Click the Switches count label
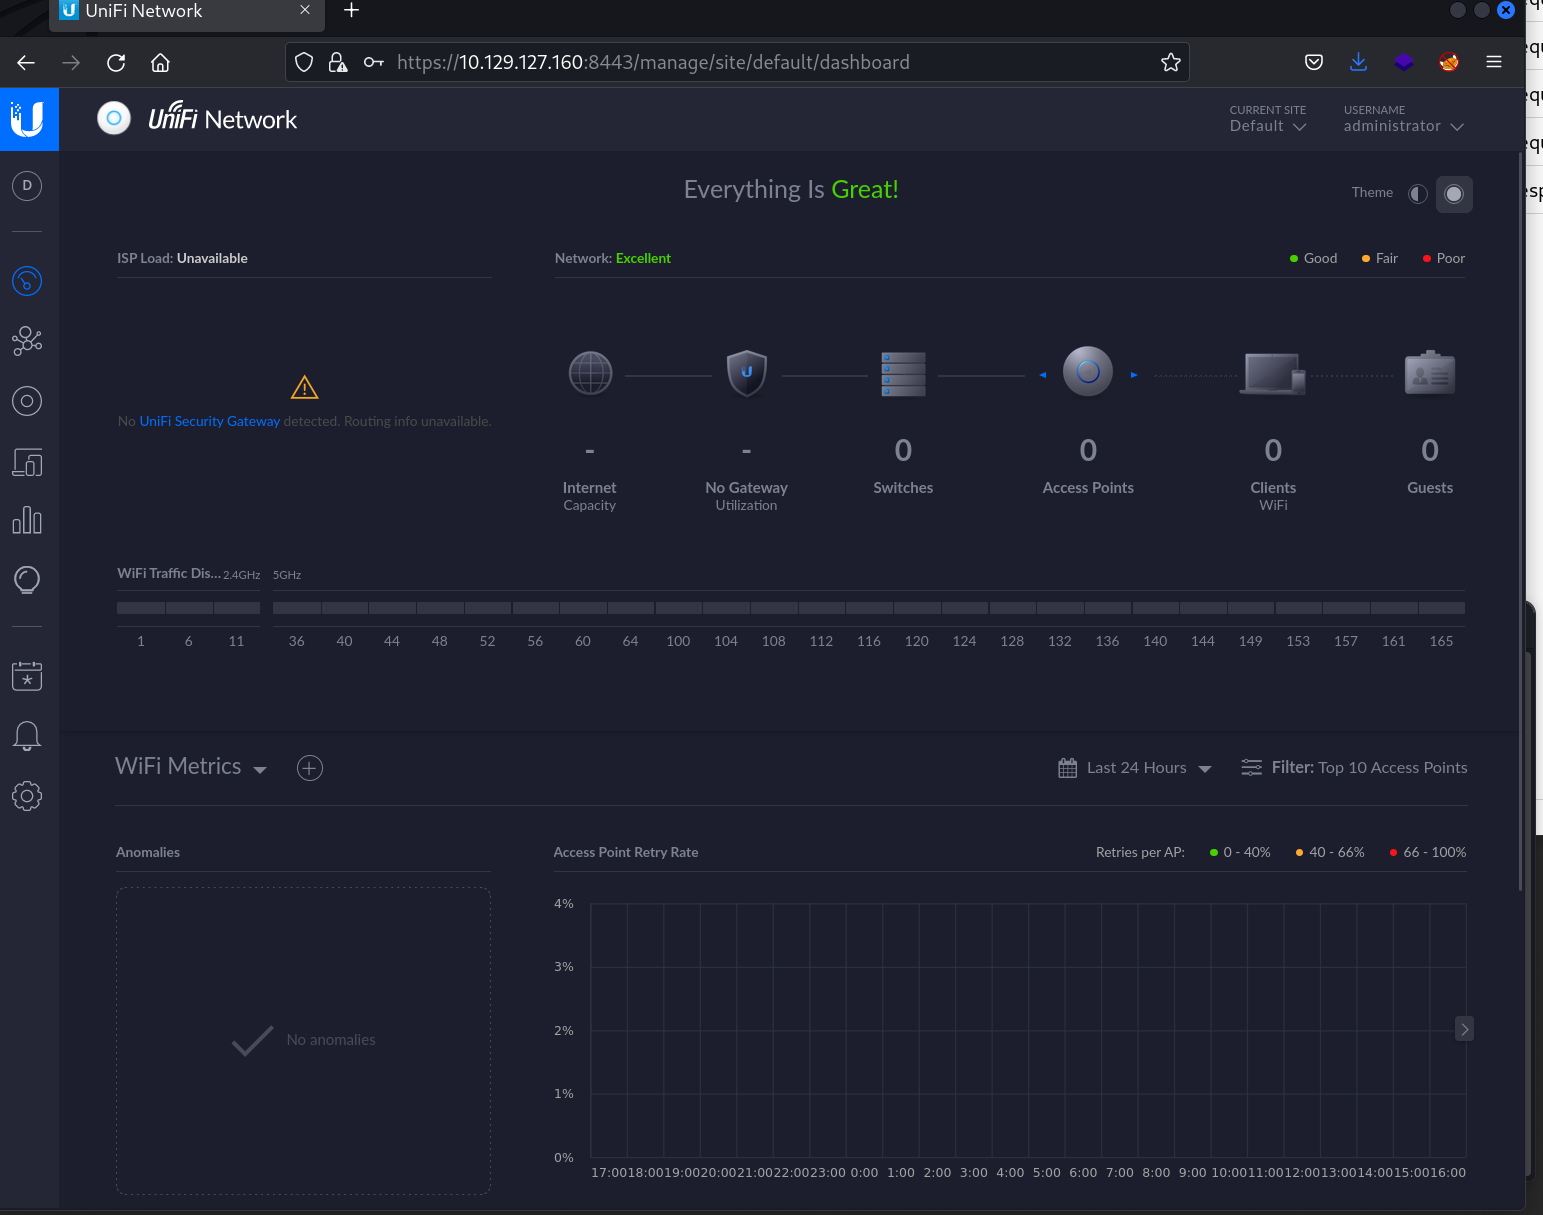 (x=903, y=488)
